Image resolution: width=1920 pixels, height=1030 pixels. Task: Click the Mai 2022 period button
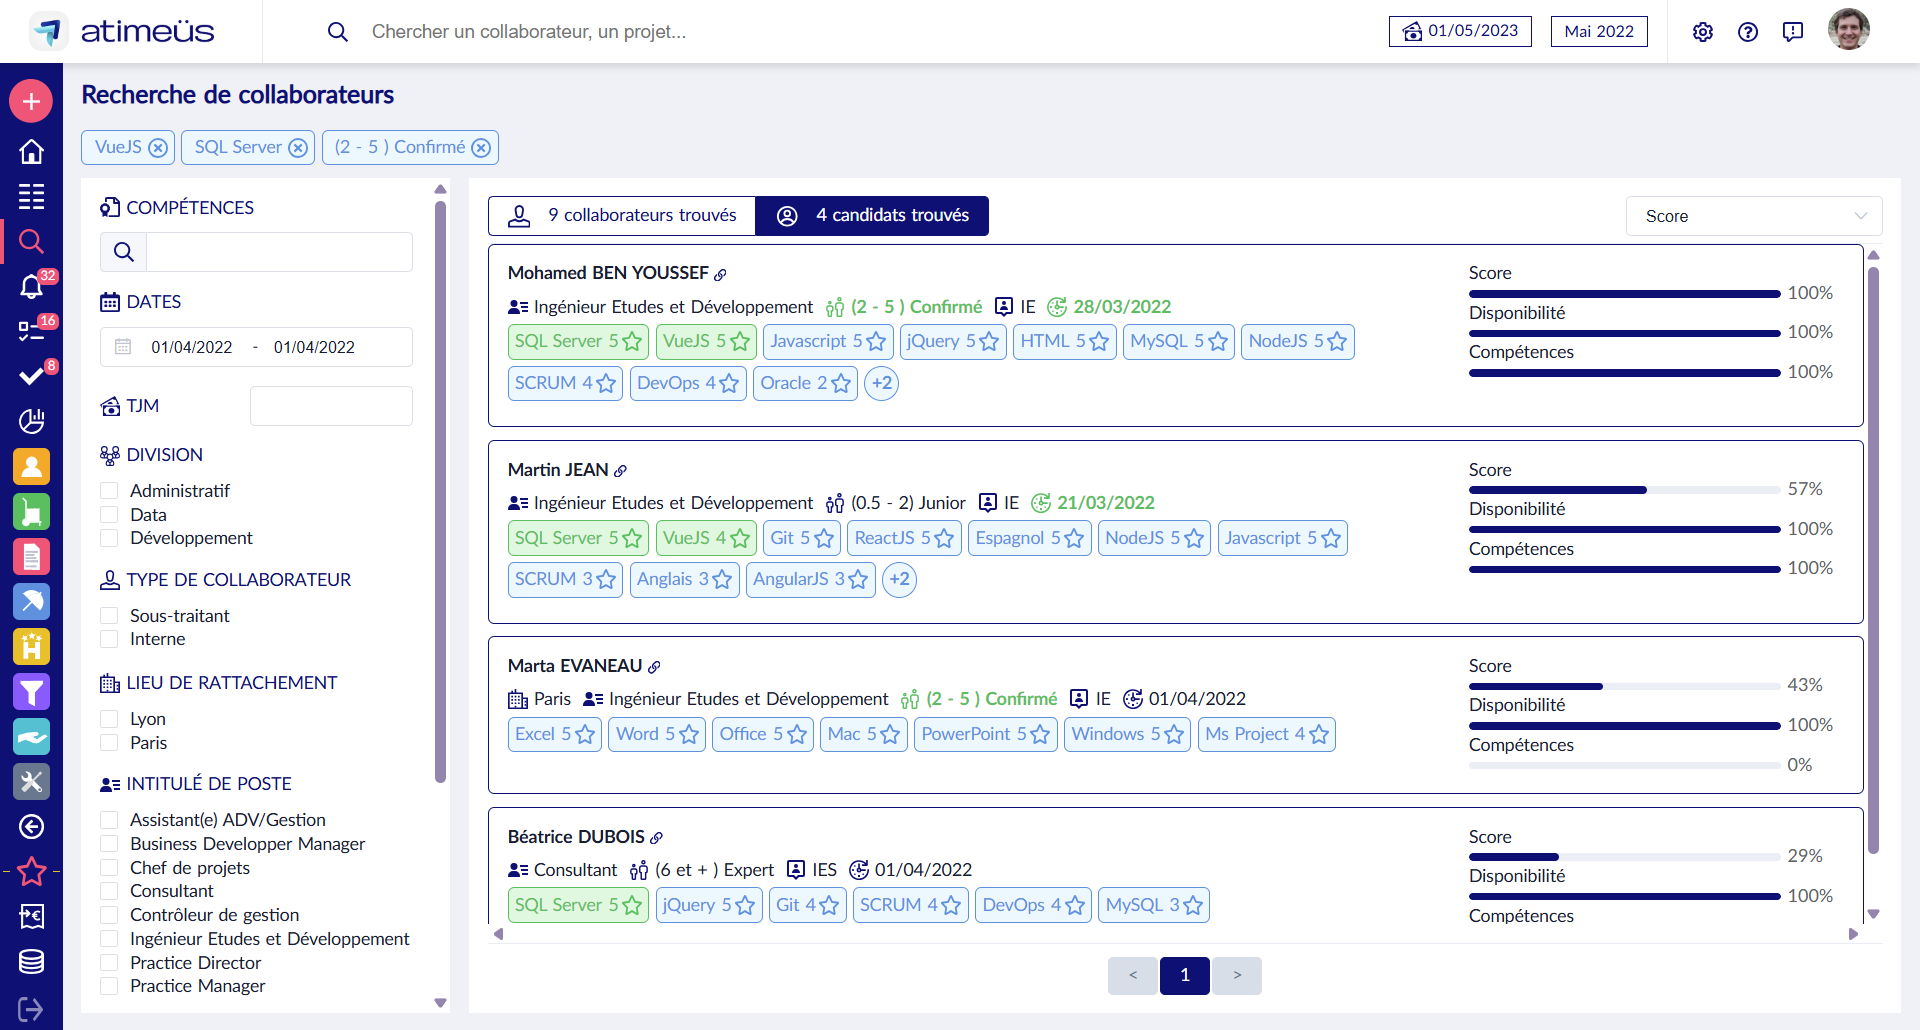(x=1598, y=32)
